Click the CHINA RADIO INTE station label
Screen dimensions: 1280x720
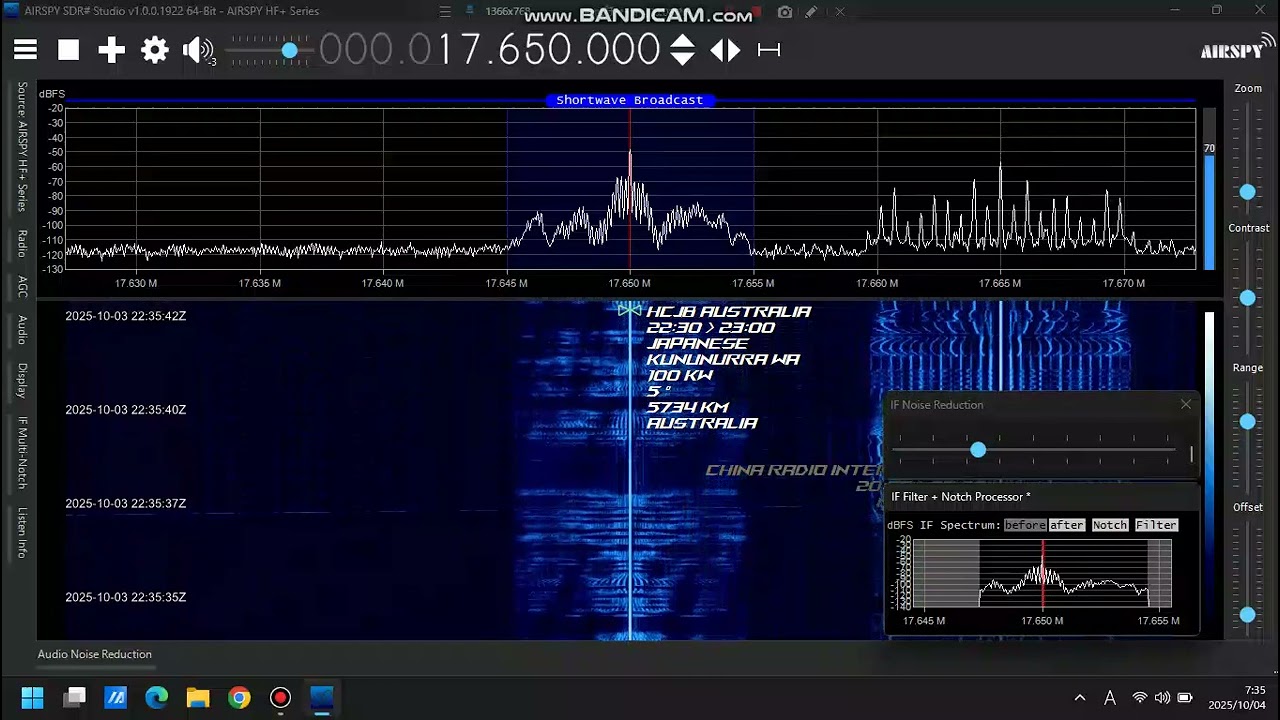(793, 470)
